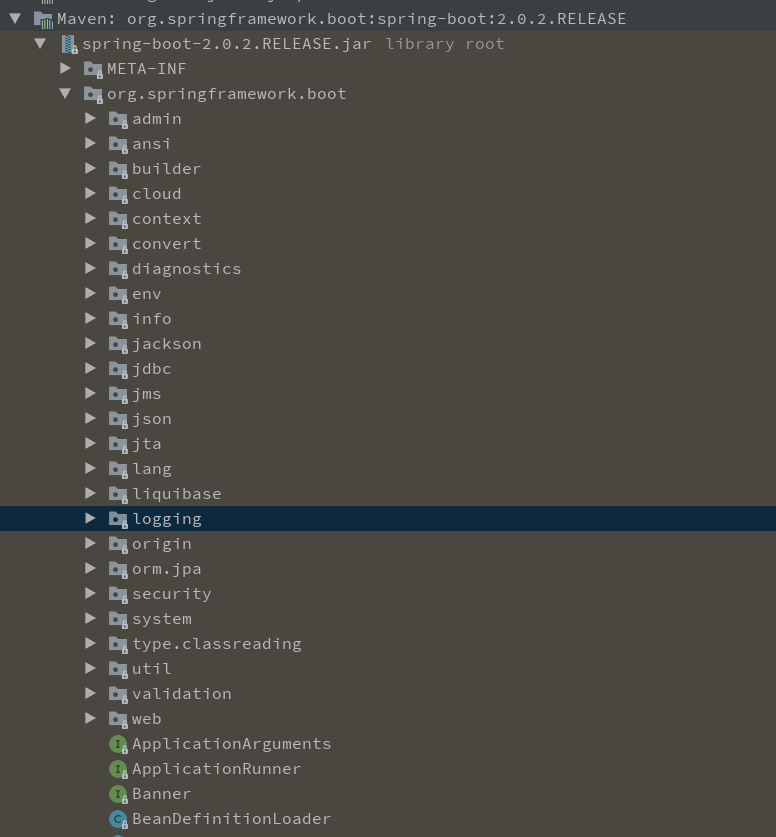This screenshot has height=837, width=776.
Task: Click the class icon beside BeanDefinitionLoader
Action: (118, 818)
